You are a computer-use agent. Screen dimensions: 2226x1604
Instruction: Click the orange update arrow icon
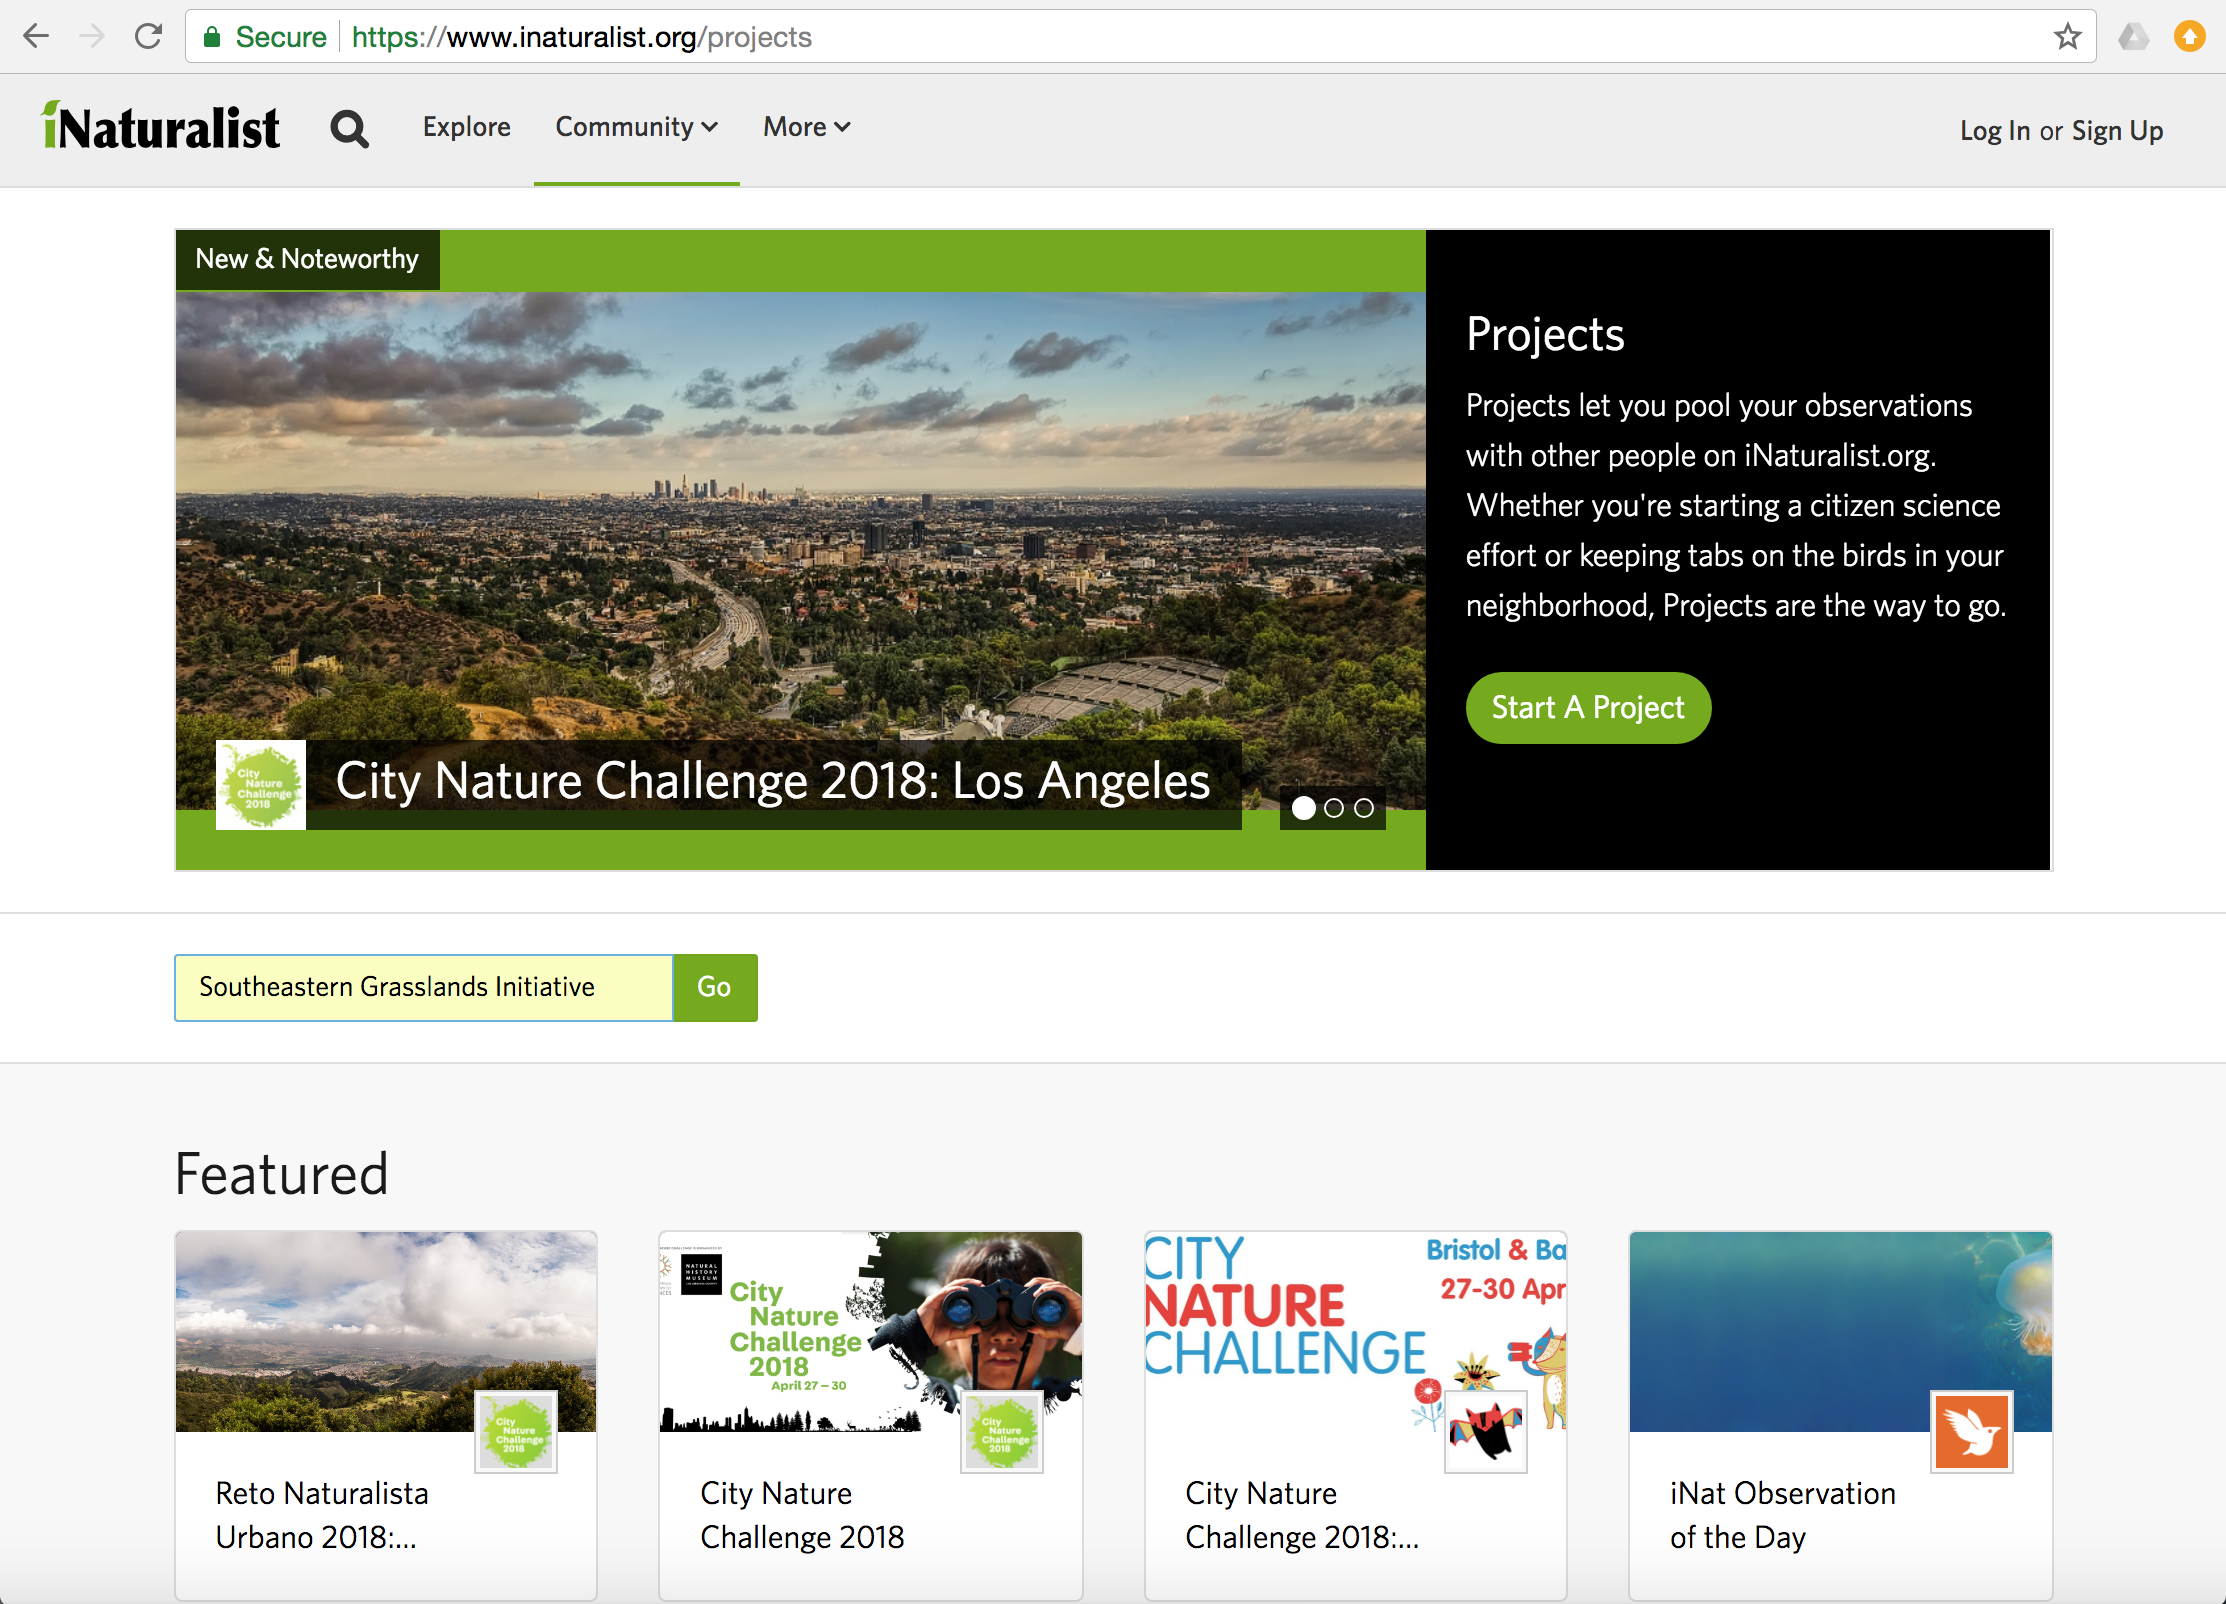point(2189,37)
